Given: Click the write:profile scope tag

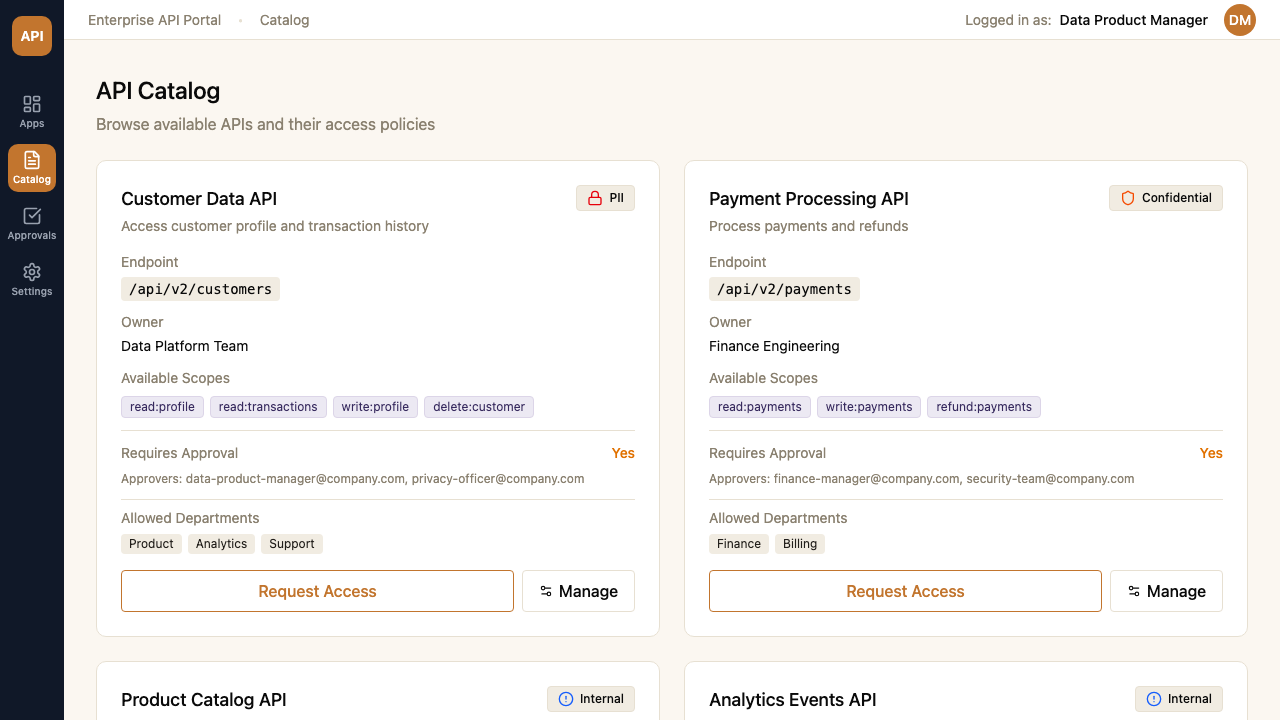Looking at the screenshot, I should (x=375, y=407).
